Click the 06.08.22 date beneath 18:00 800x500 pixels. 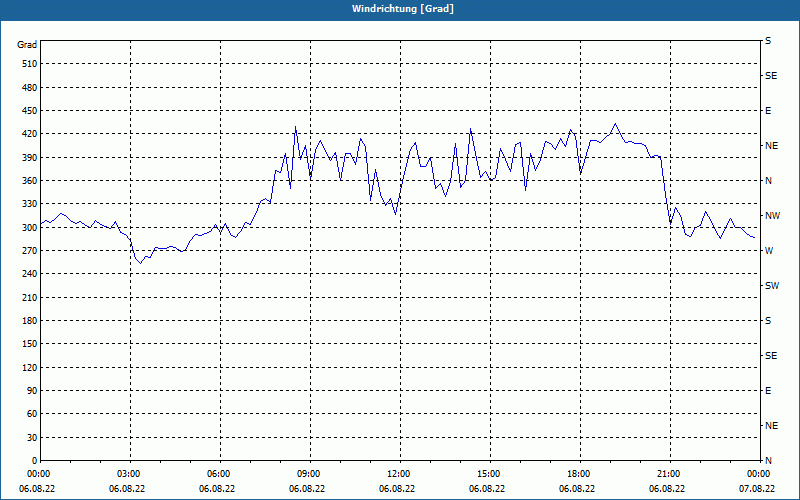pos(577,489)
